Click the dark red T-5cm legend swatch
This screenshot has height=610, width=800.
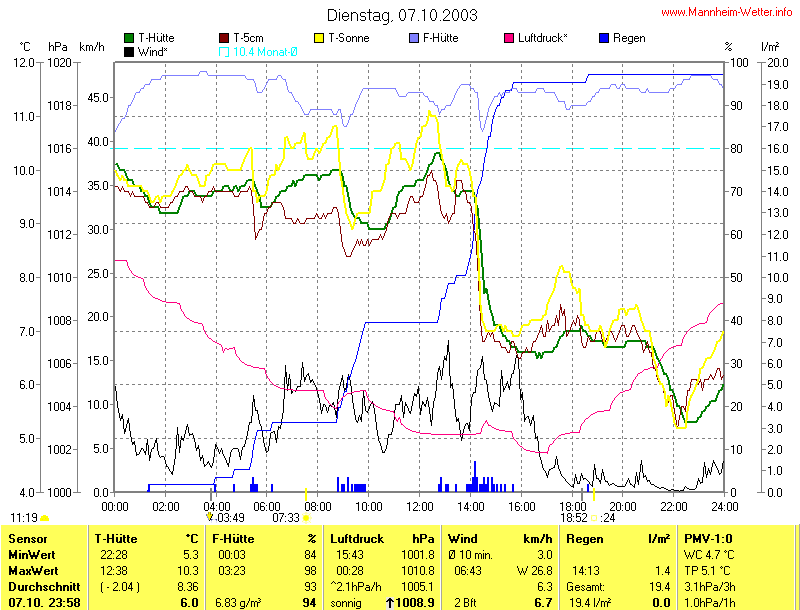pyautogui.click(x=225, y=38)
